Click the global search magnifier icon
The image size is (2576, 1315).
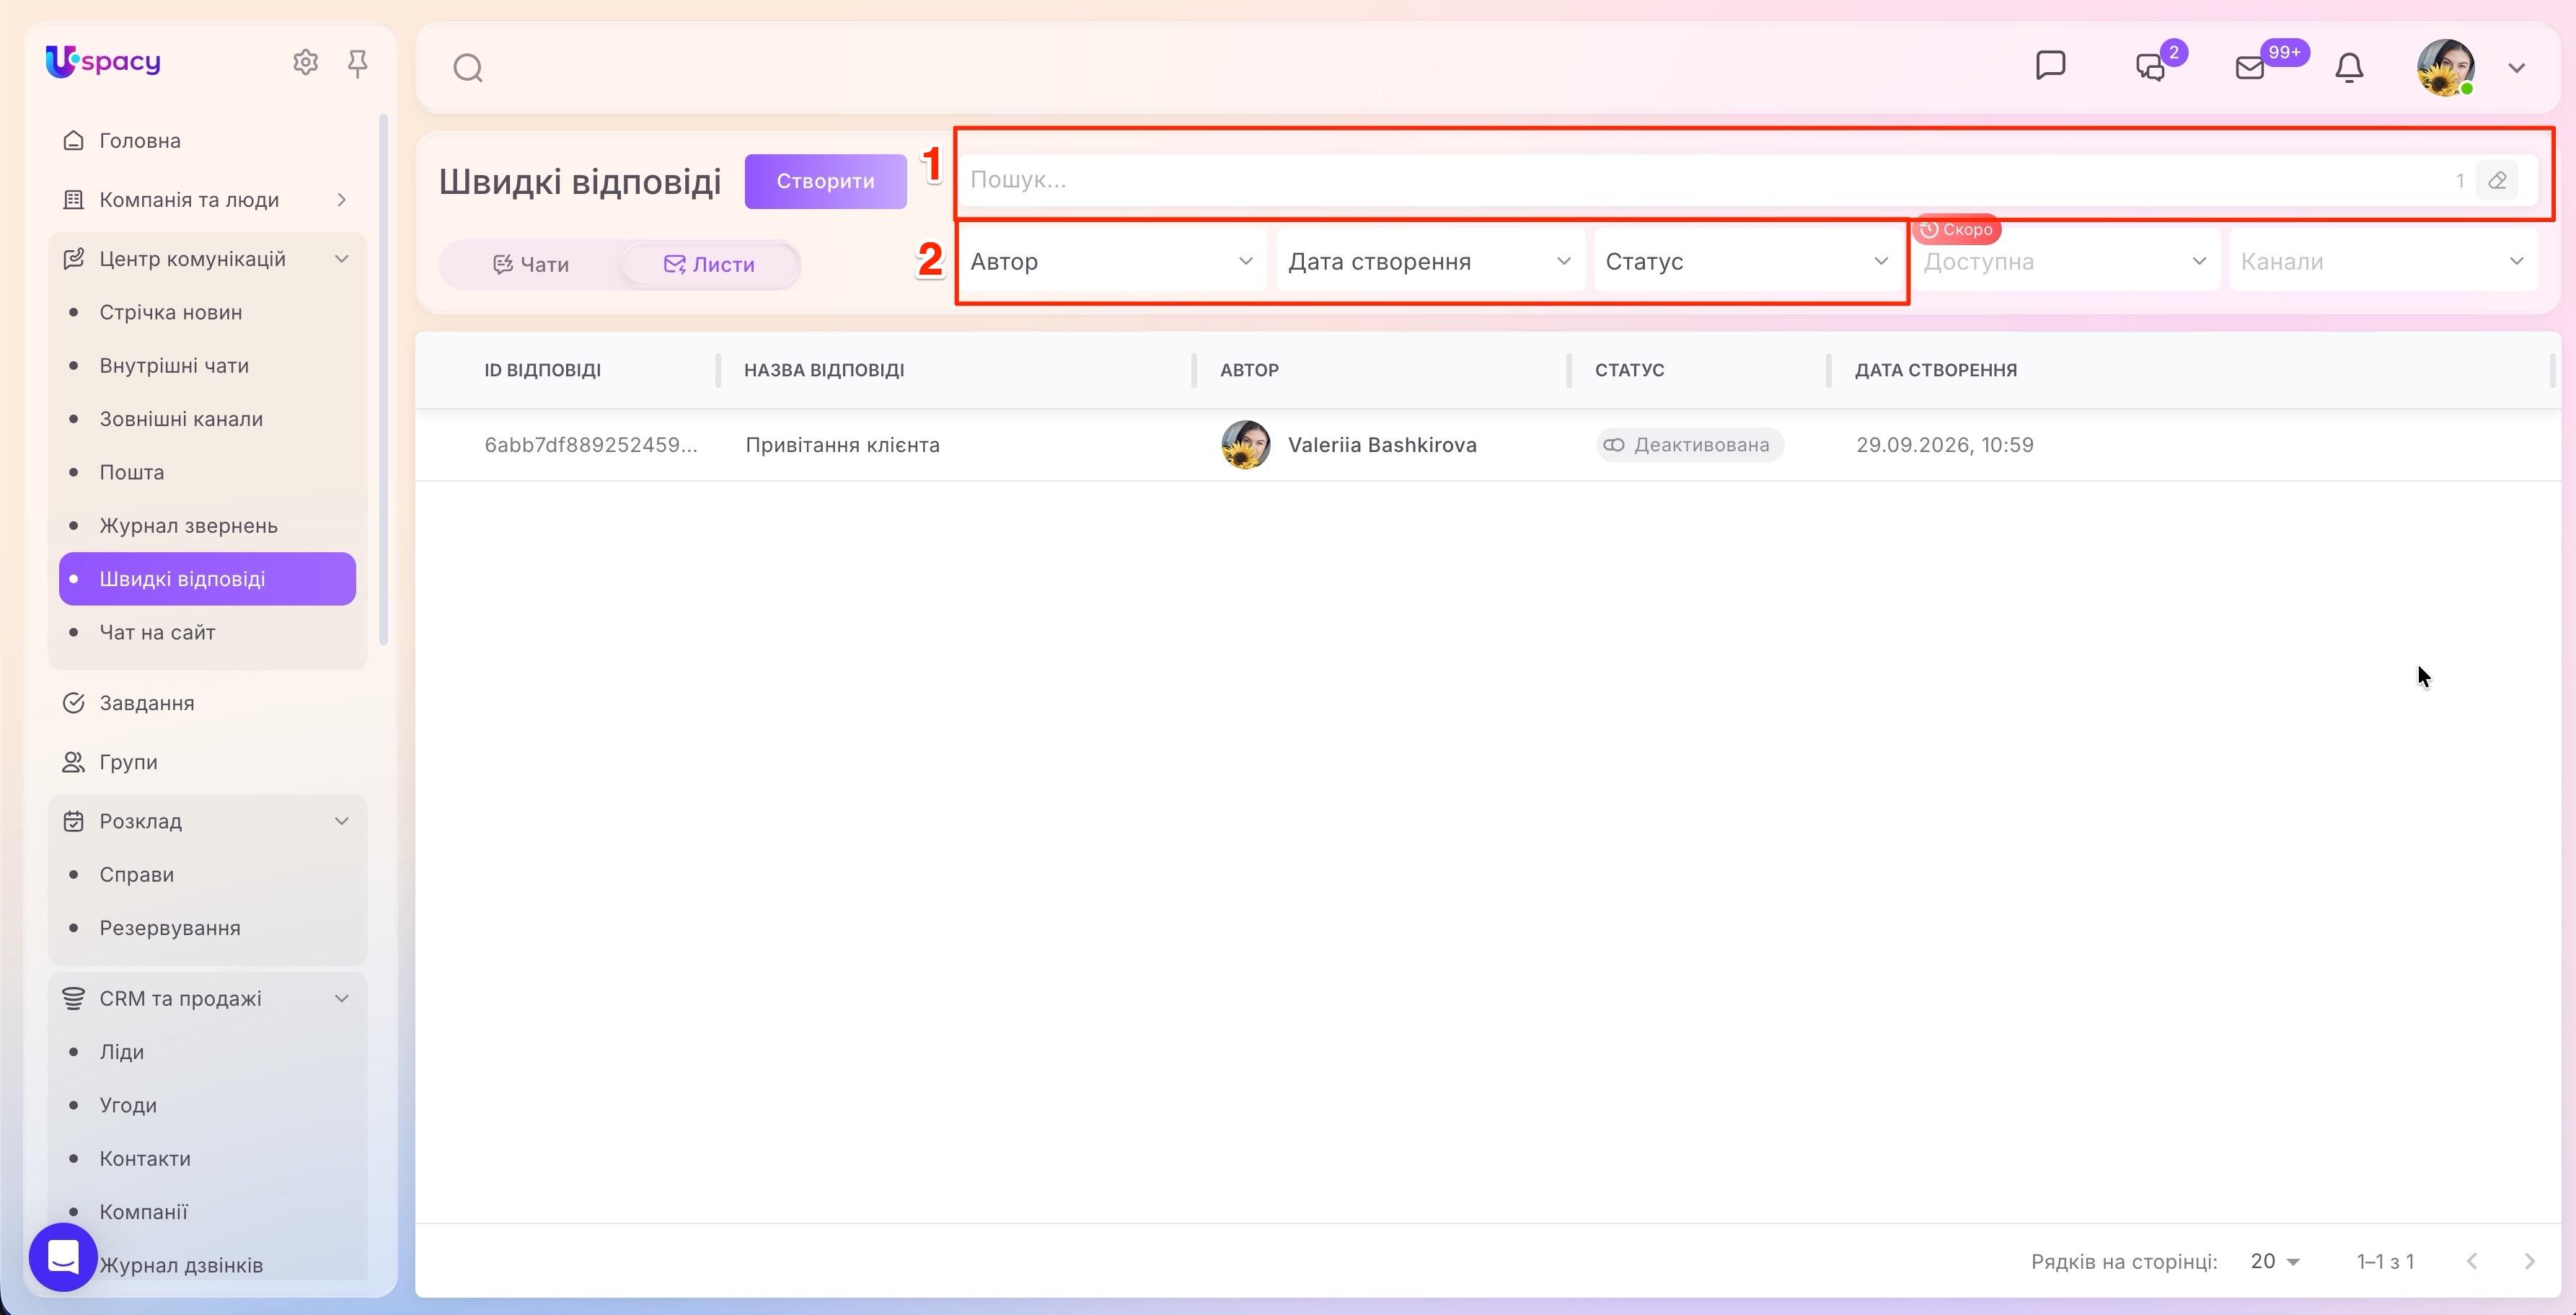coord(468,68)
